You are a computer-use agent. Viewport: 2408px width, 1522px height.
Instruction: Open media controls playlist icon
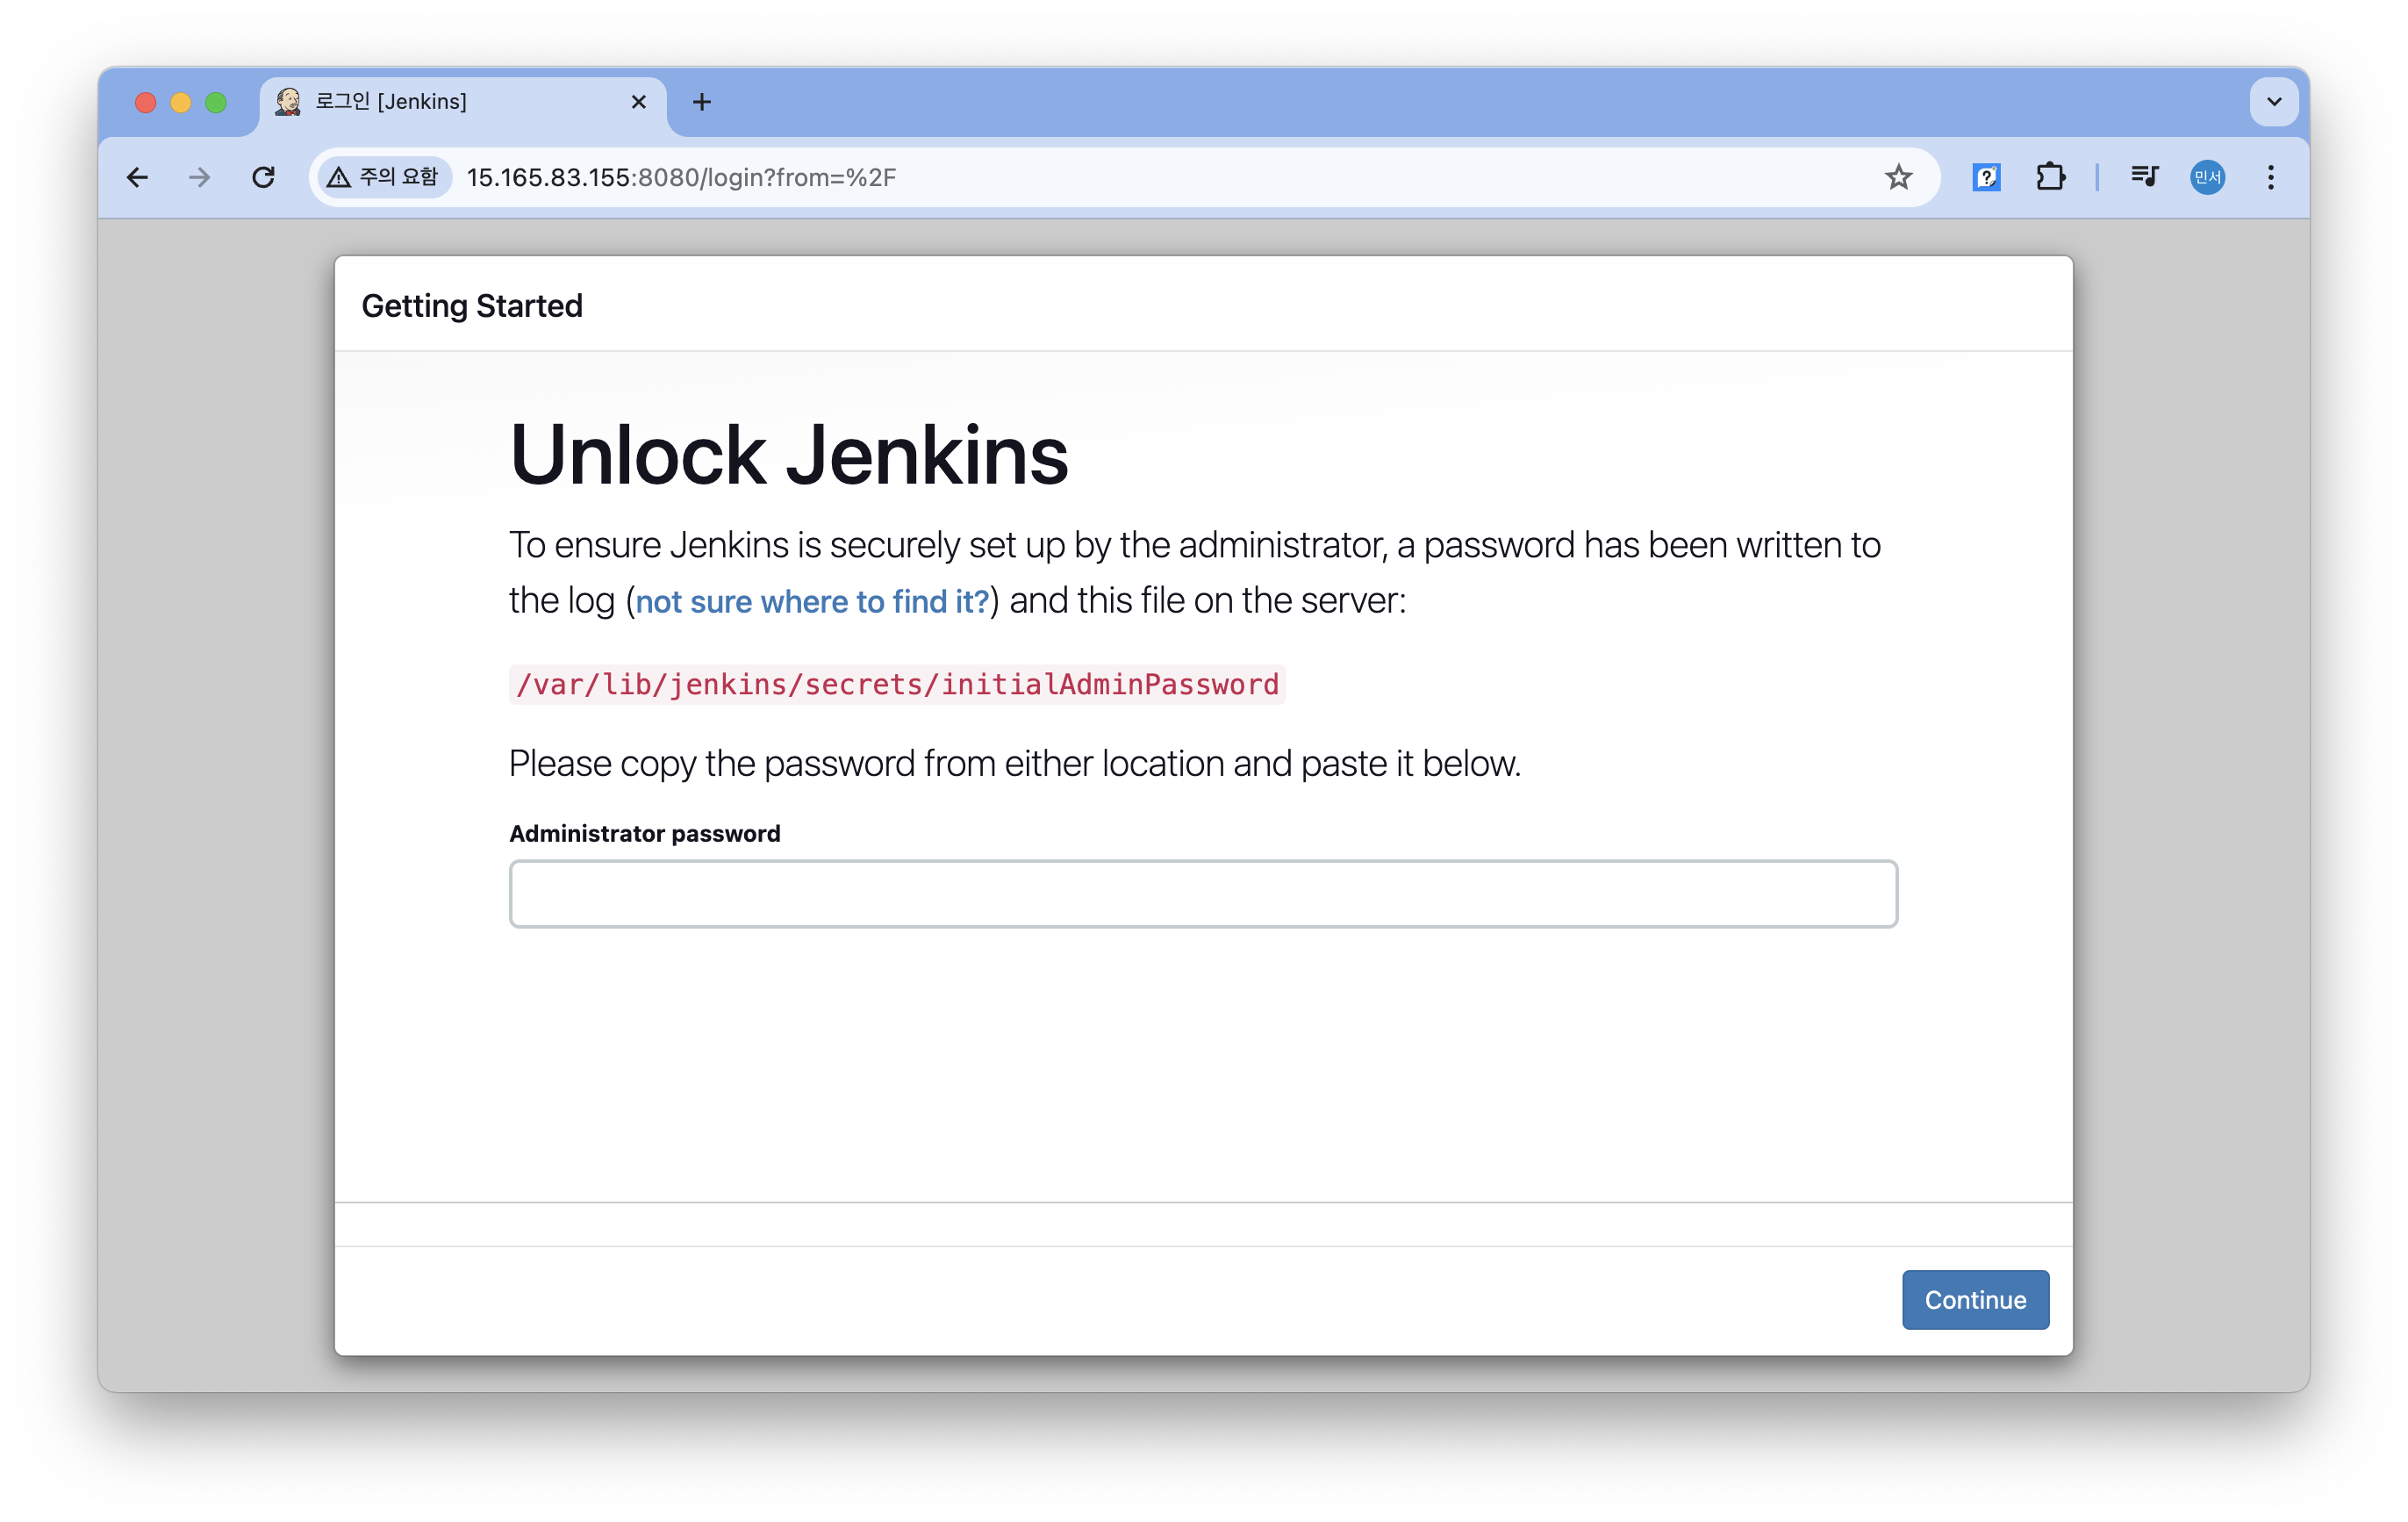click(x=2144, y=177)
